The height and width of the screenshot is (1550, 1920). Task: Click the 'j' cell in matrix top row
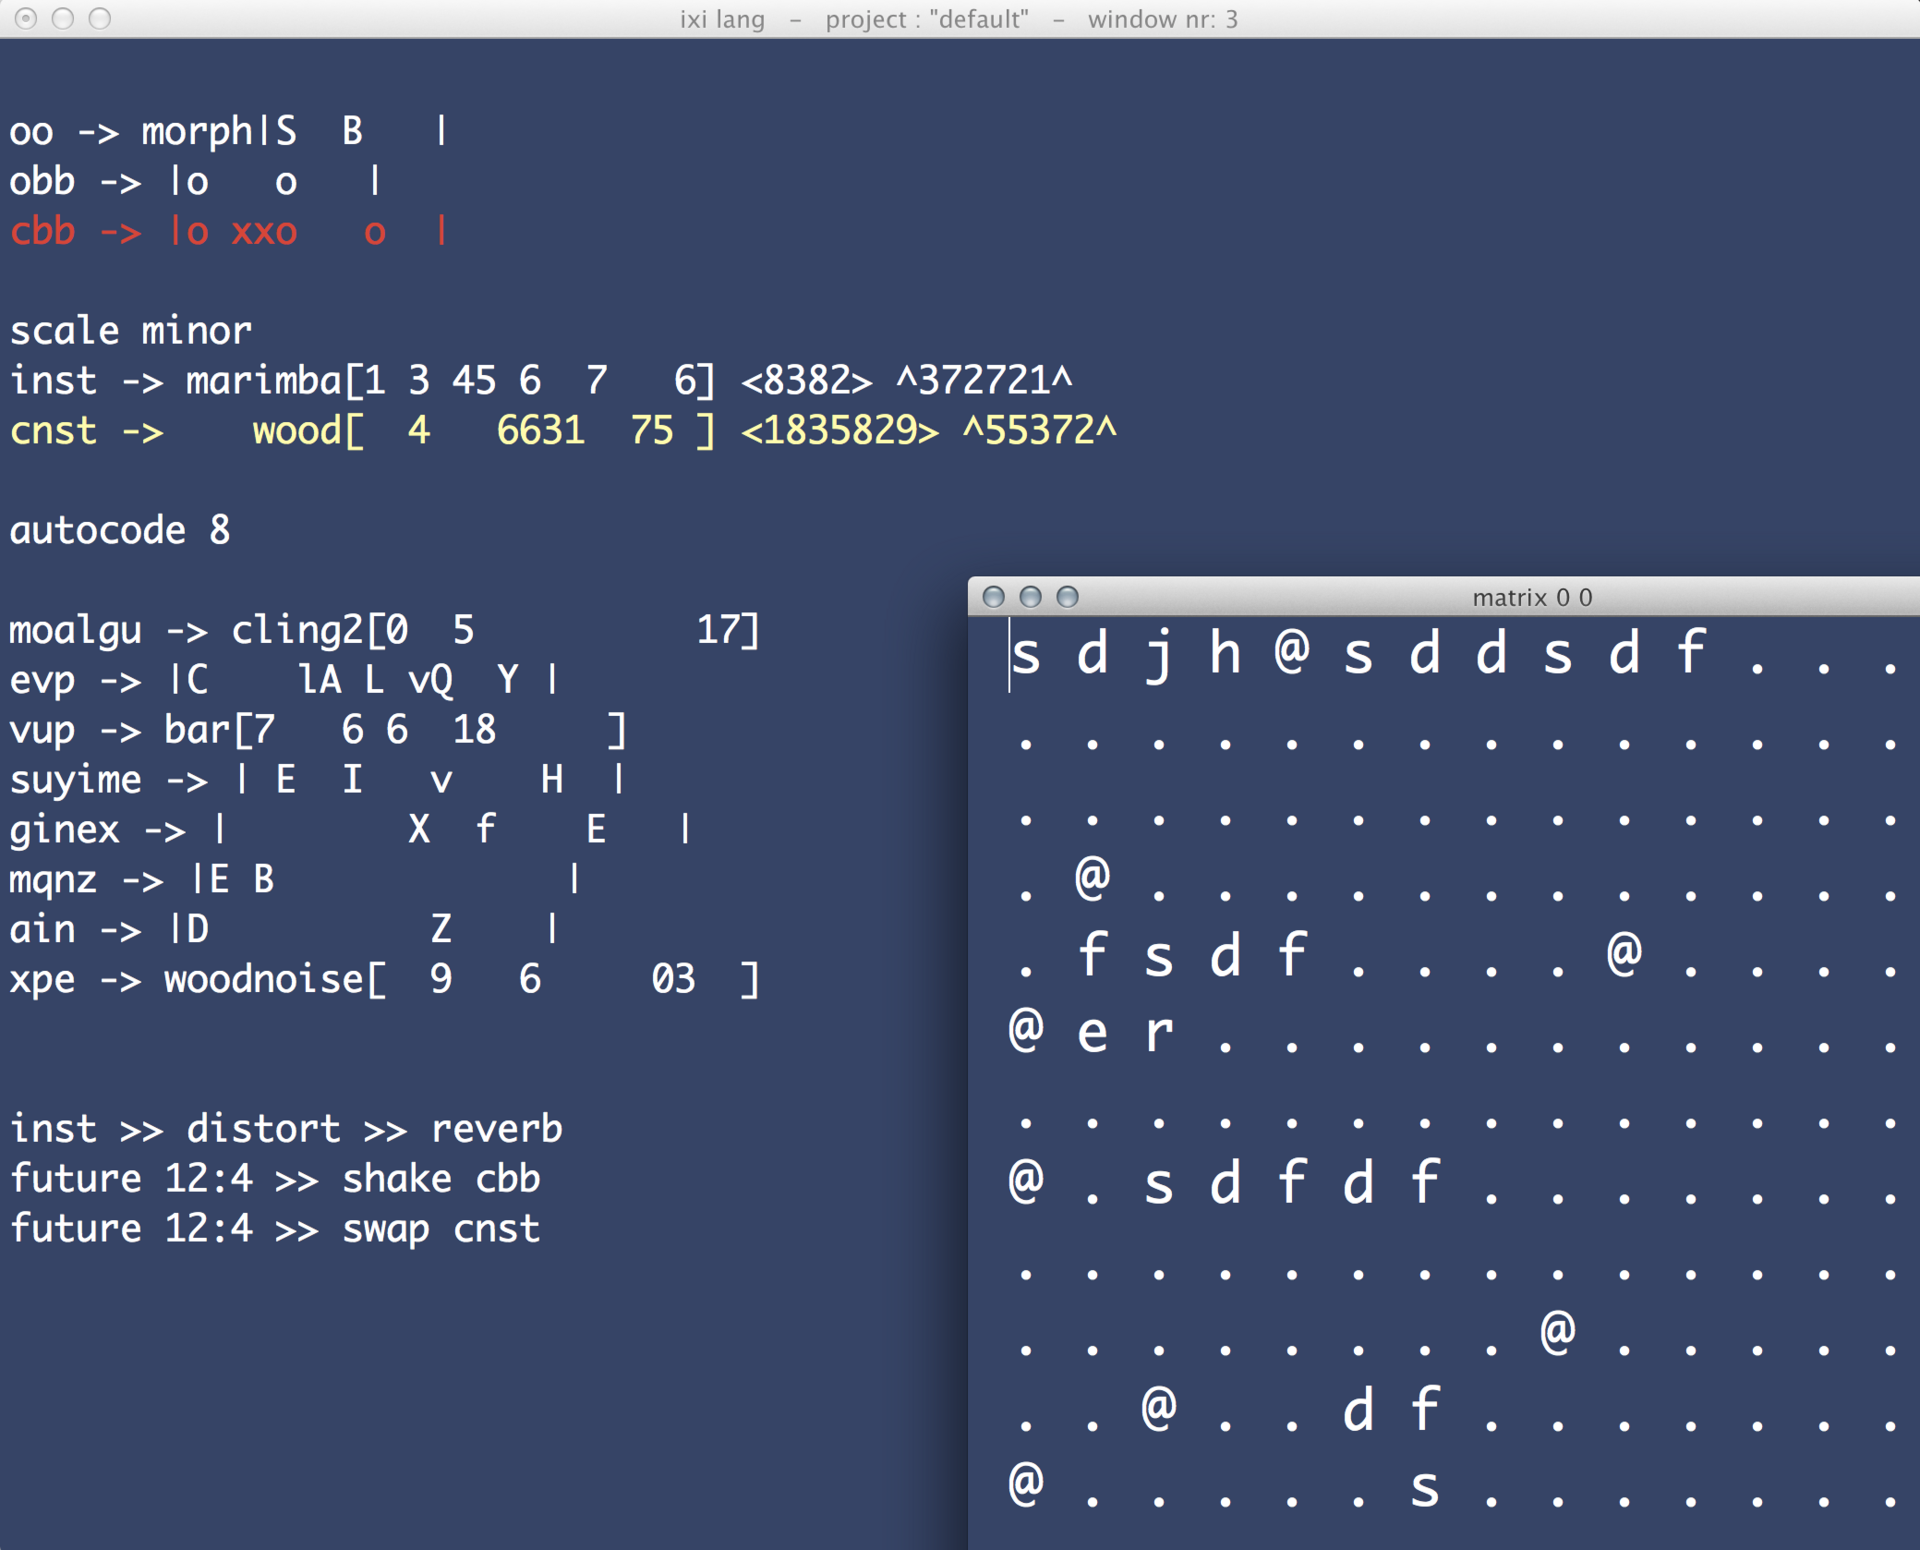click(x=1159, y=654)
